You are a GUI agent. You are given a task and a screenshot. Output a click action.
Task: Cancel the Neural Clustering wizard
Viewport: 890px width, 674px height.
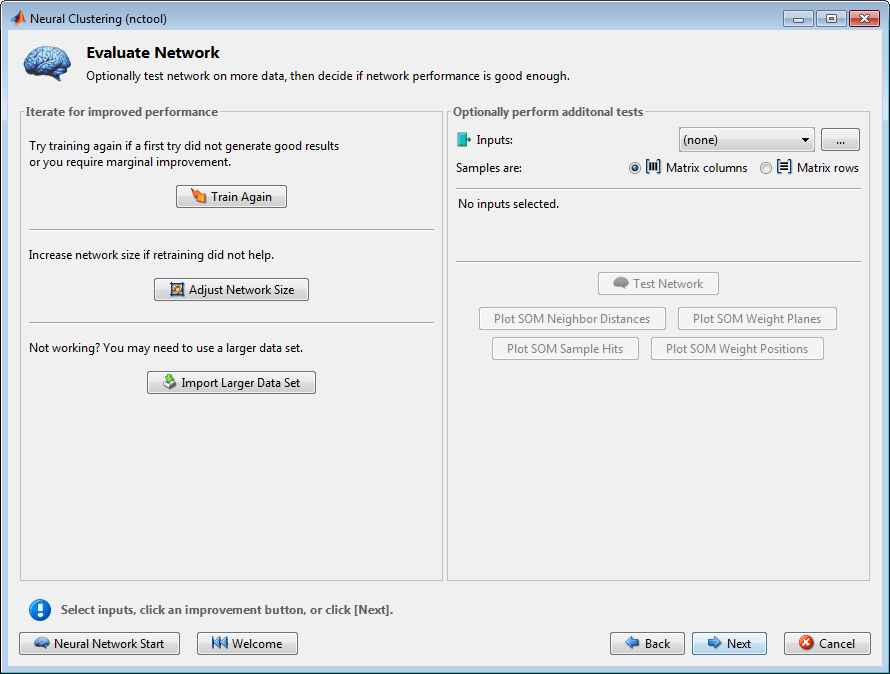pyautogui.click(x=827, y=643)
